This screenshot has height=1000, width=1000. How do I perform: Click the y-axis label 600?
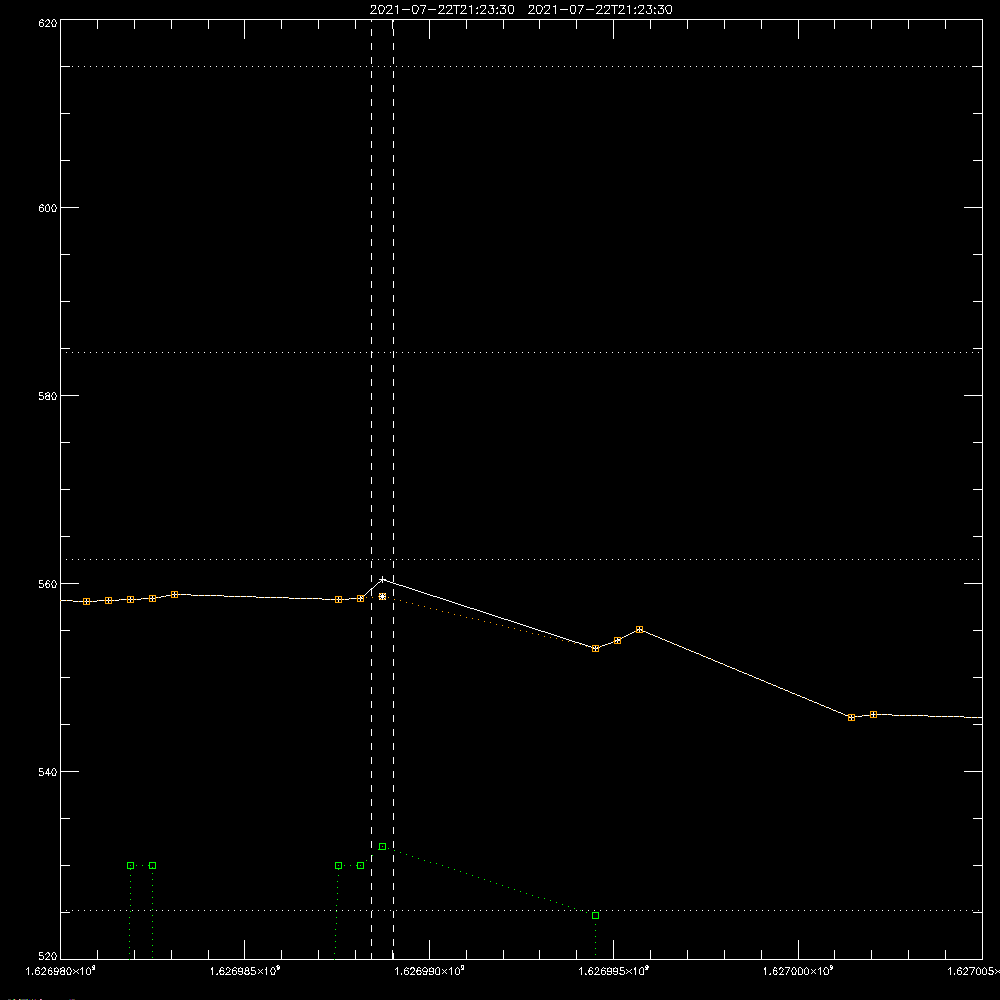pos(48,208)
